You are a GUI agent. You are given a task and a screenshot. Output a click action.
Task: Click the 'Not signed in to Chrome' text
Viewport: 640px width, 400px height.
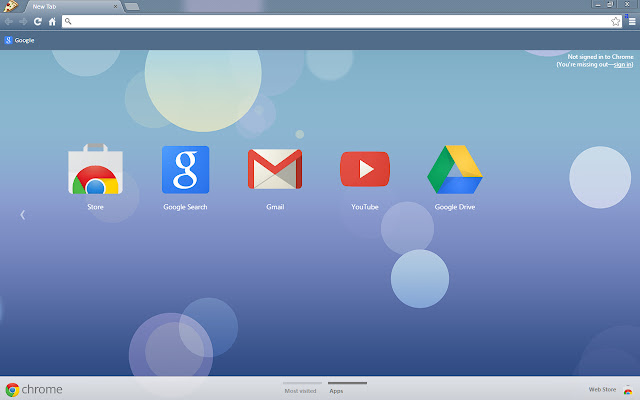(600, 57)
